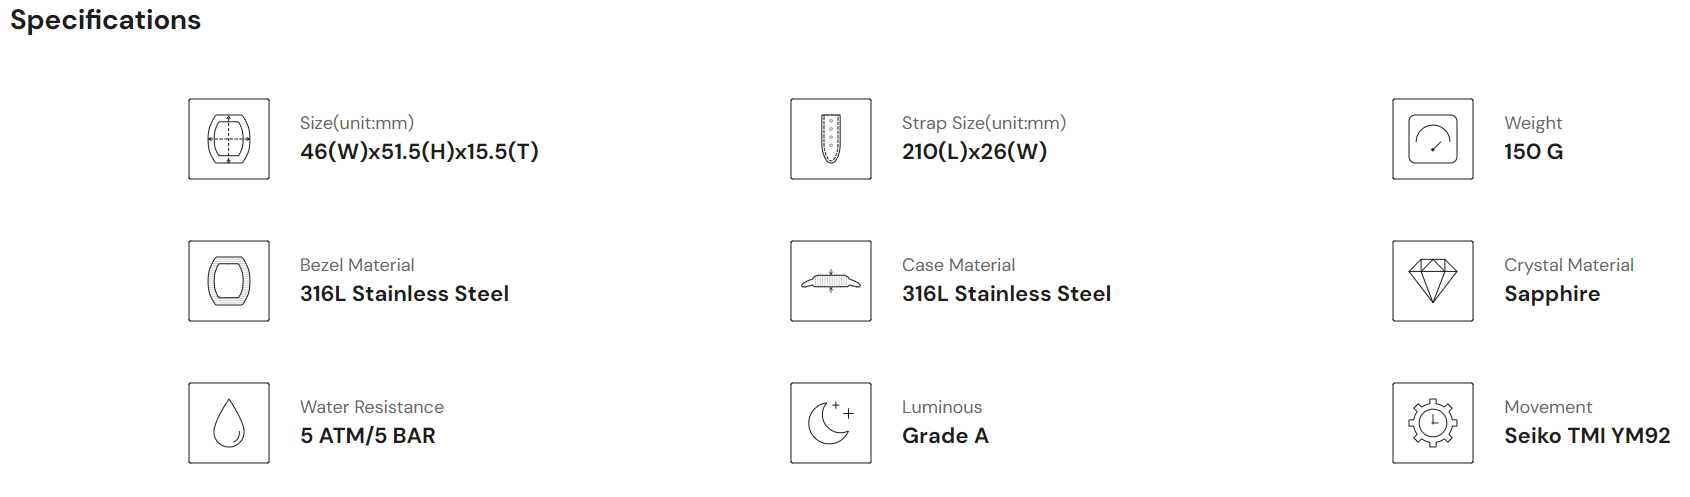Click the bezel material icon
1690x497 pixels.
[x=229, y=281]
